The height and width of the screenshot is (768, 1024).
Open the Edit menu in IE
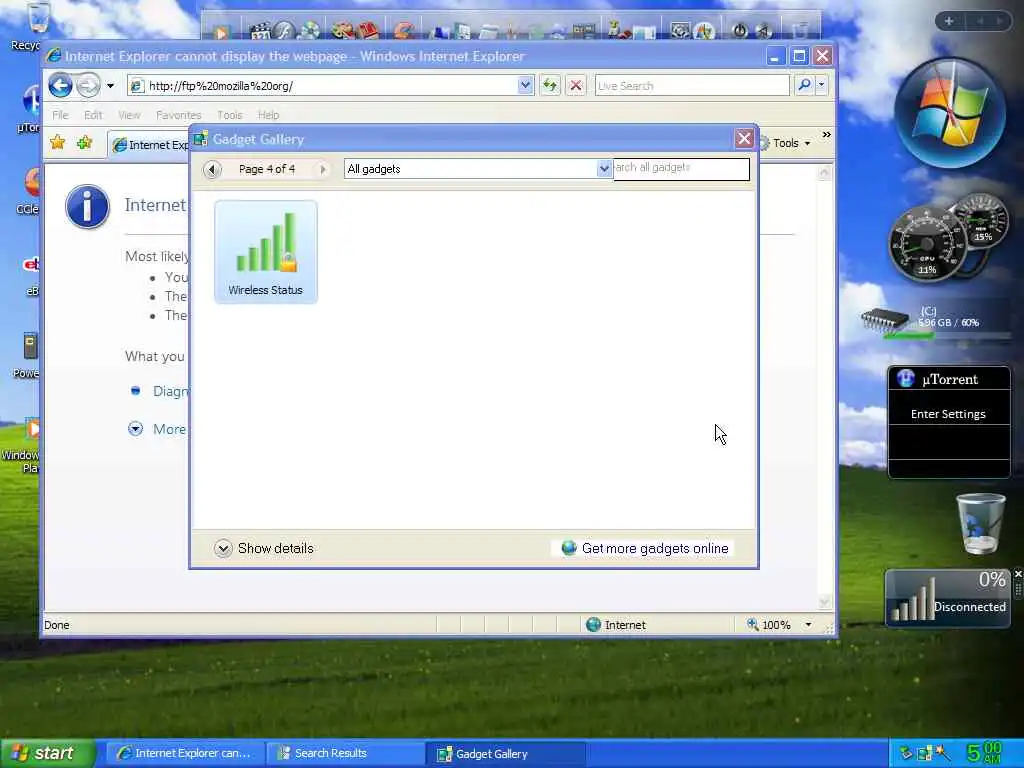point(93,115)
